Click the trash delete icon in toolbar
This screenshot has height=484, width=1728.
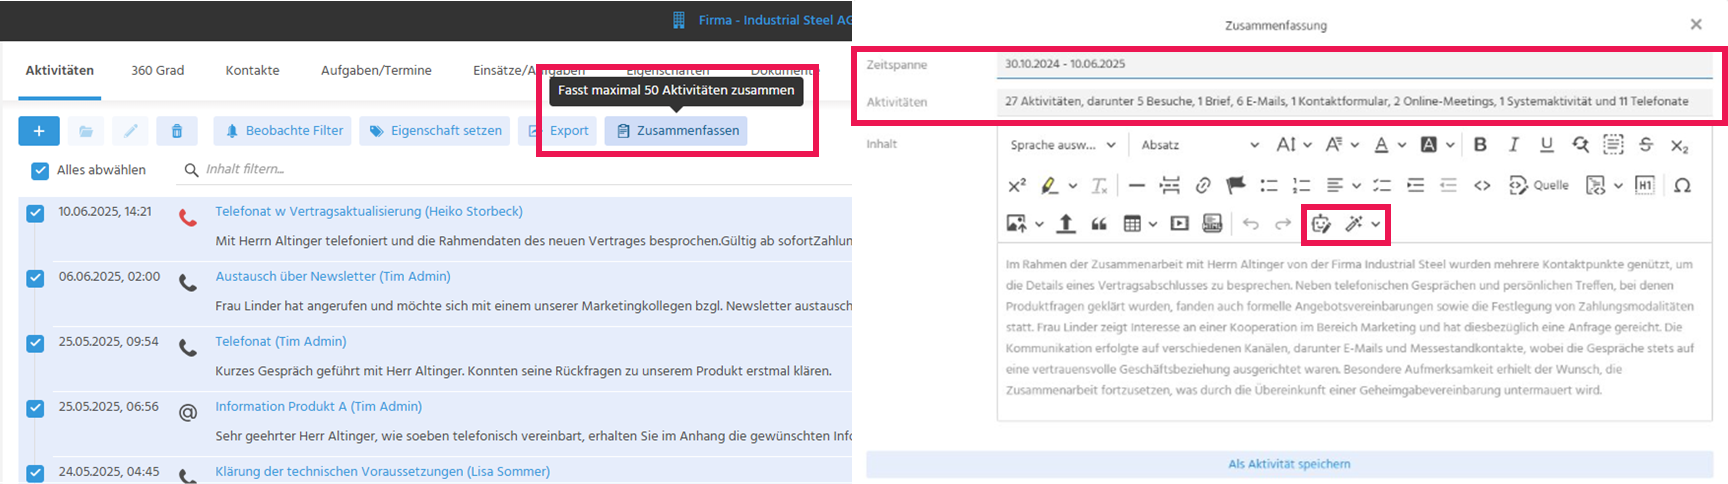(x=177, y=131)
